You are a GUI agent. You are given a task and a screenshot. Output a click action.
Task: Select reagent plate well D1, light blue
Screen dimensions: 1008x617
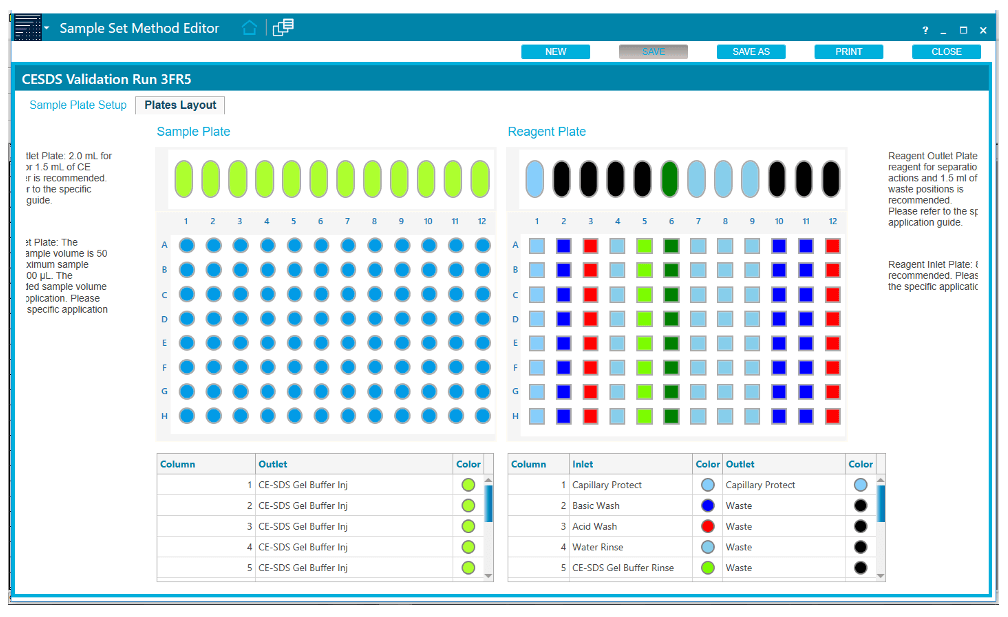point(537,319)
